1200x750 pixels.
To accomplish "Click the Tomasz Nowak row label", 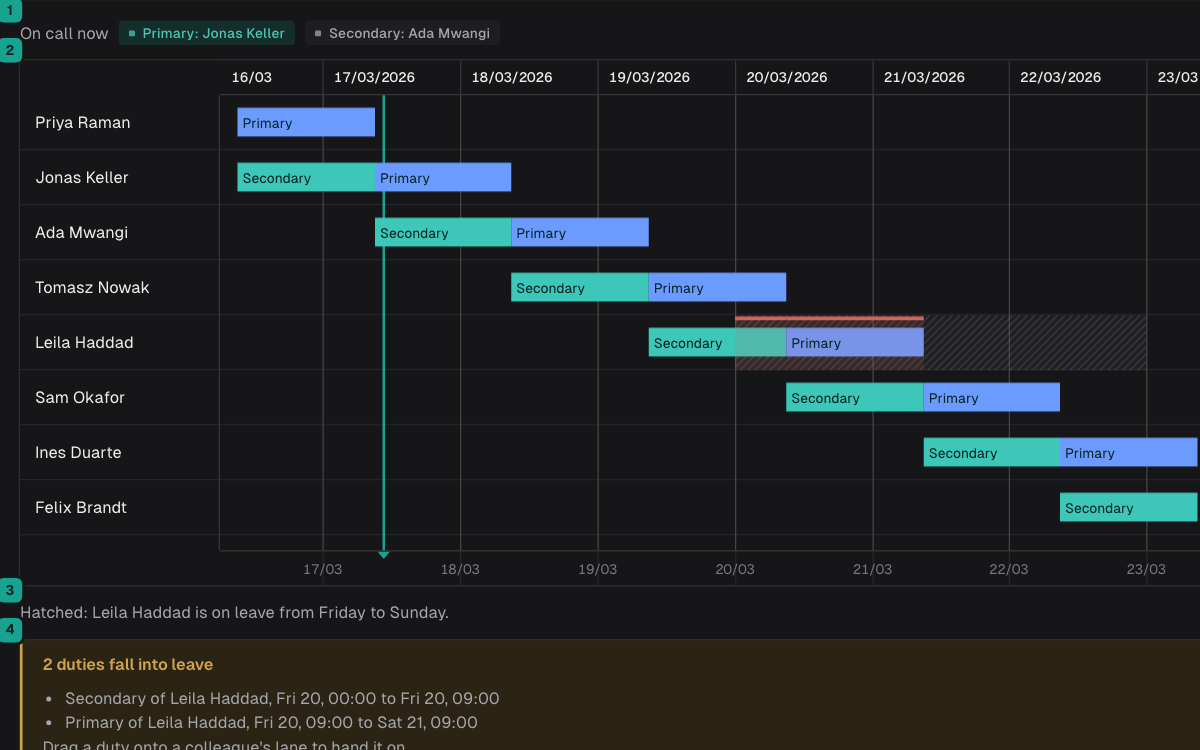I will click(92, 287).
